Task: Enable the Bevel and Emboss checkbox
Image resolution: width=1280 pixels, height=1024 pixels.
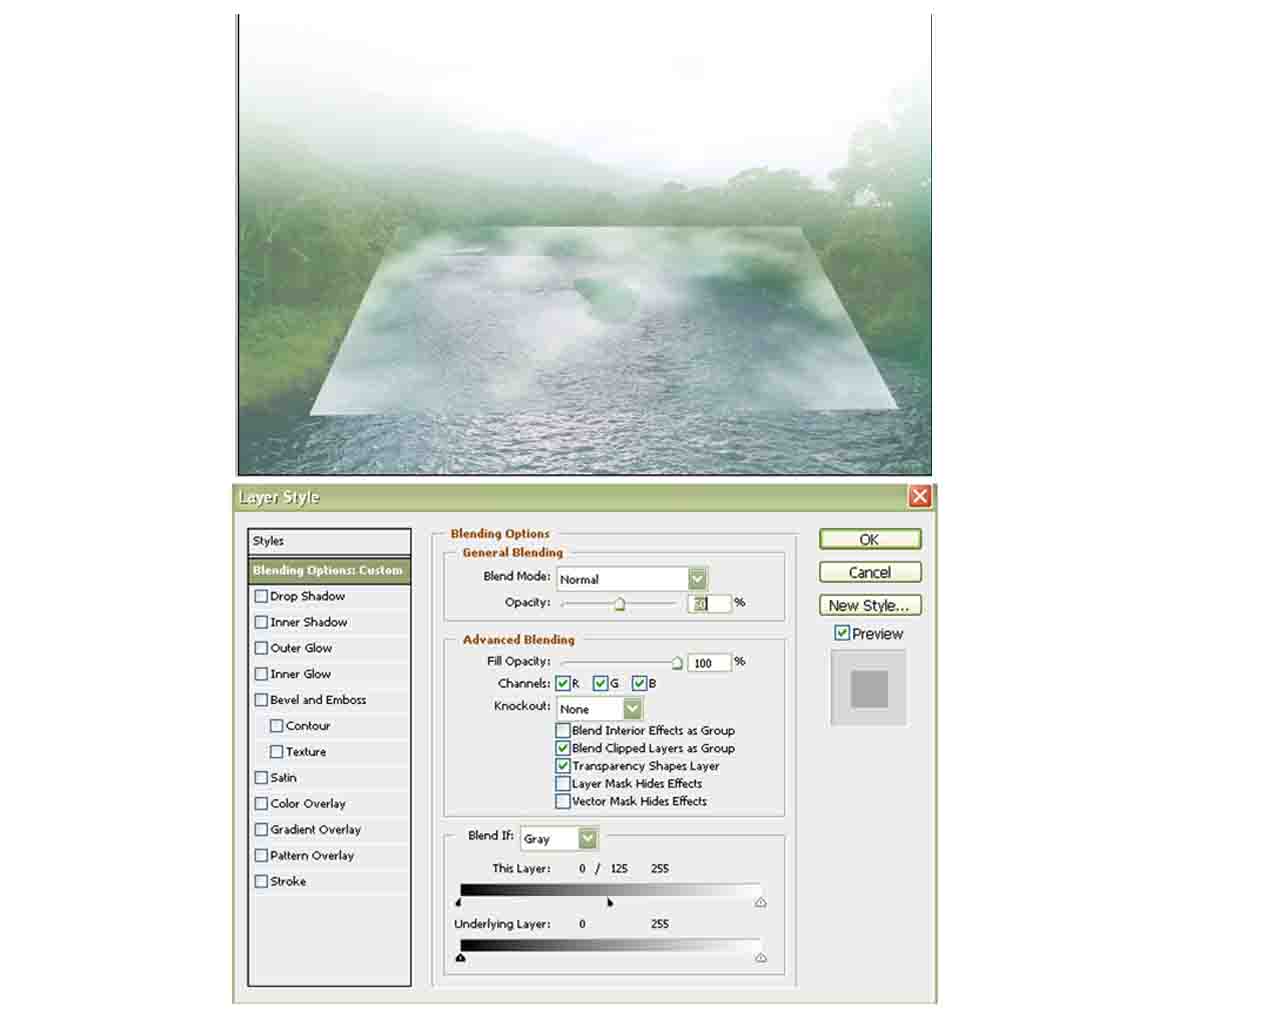Action: click(x=261, y=700)
